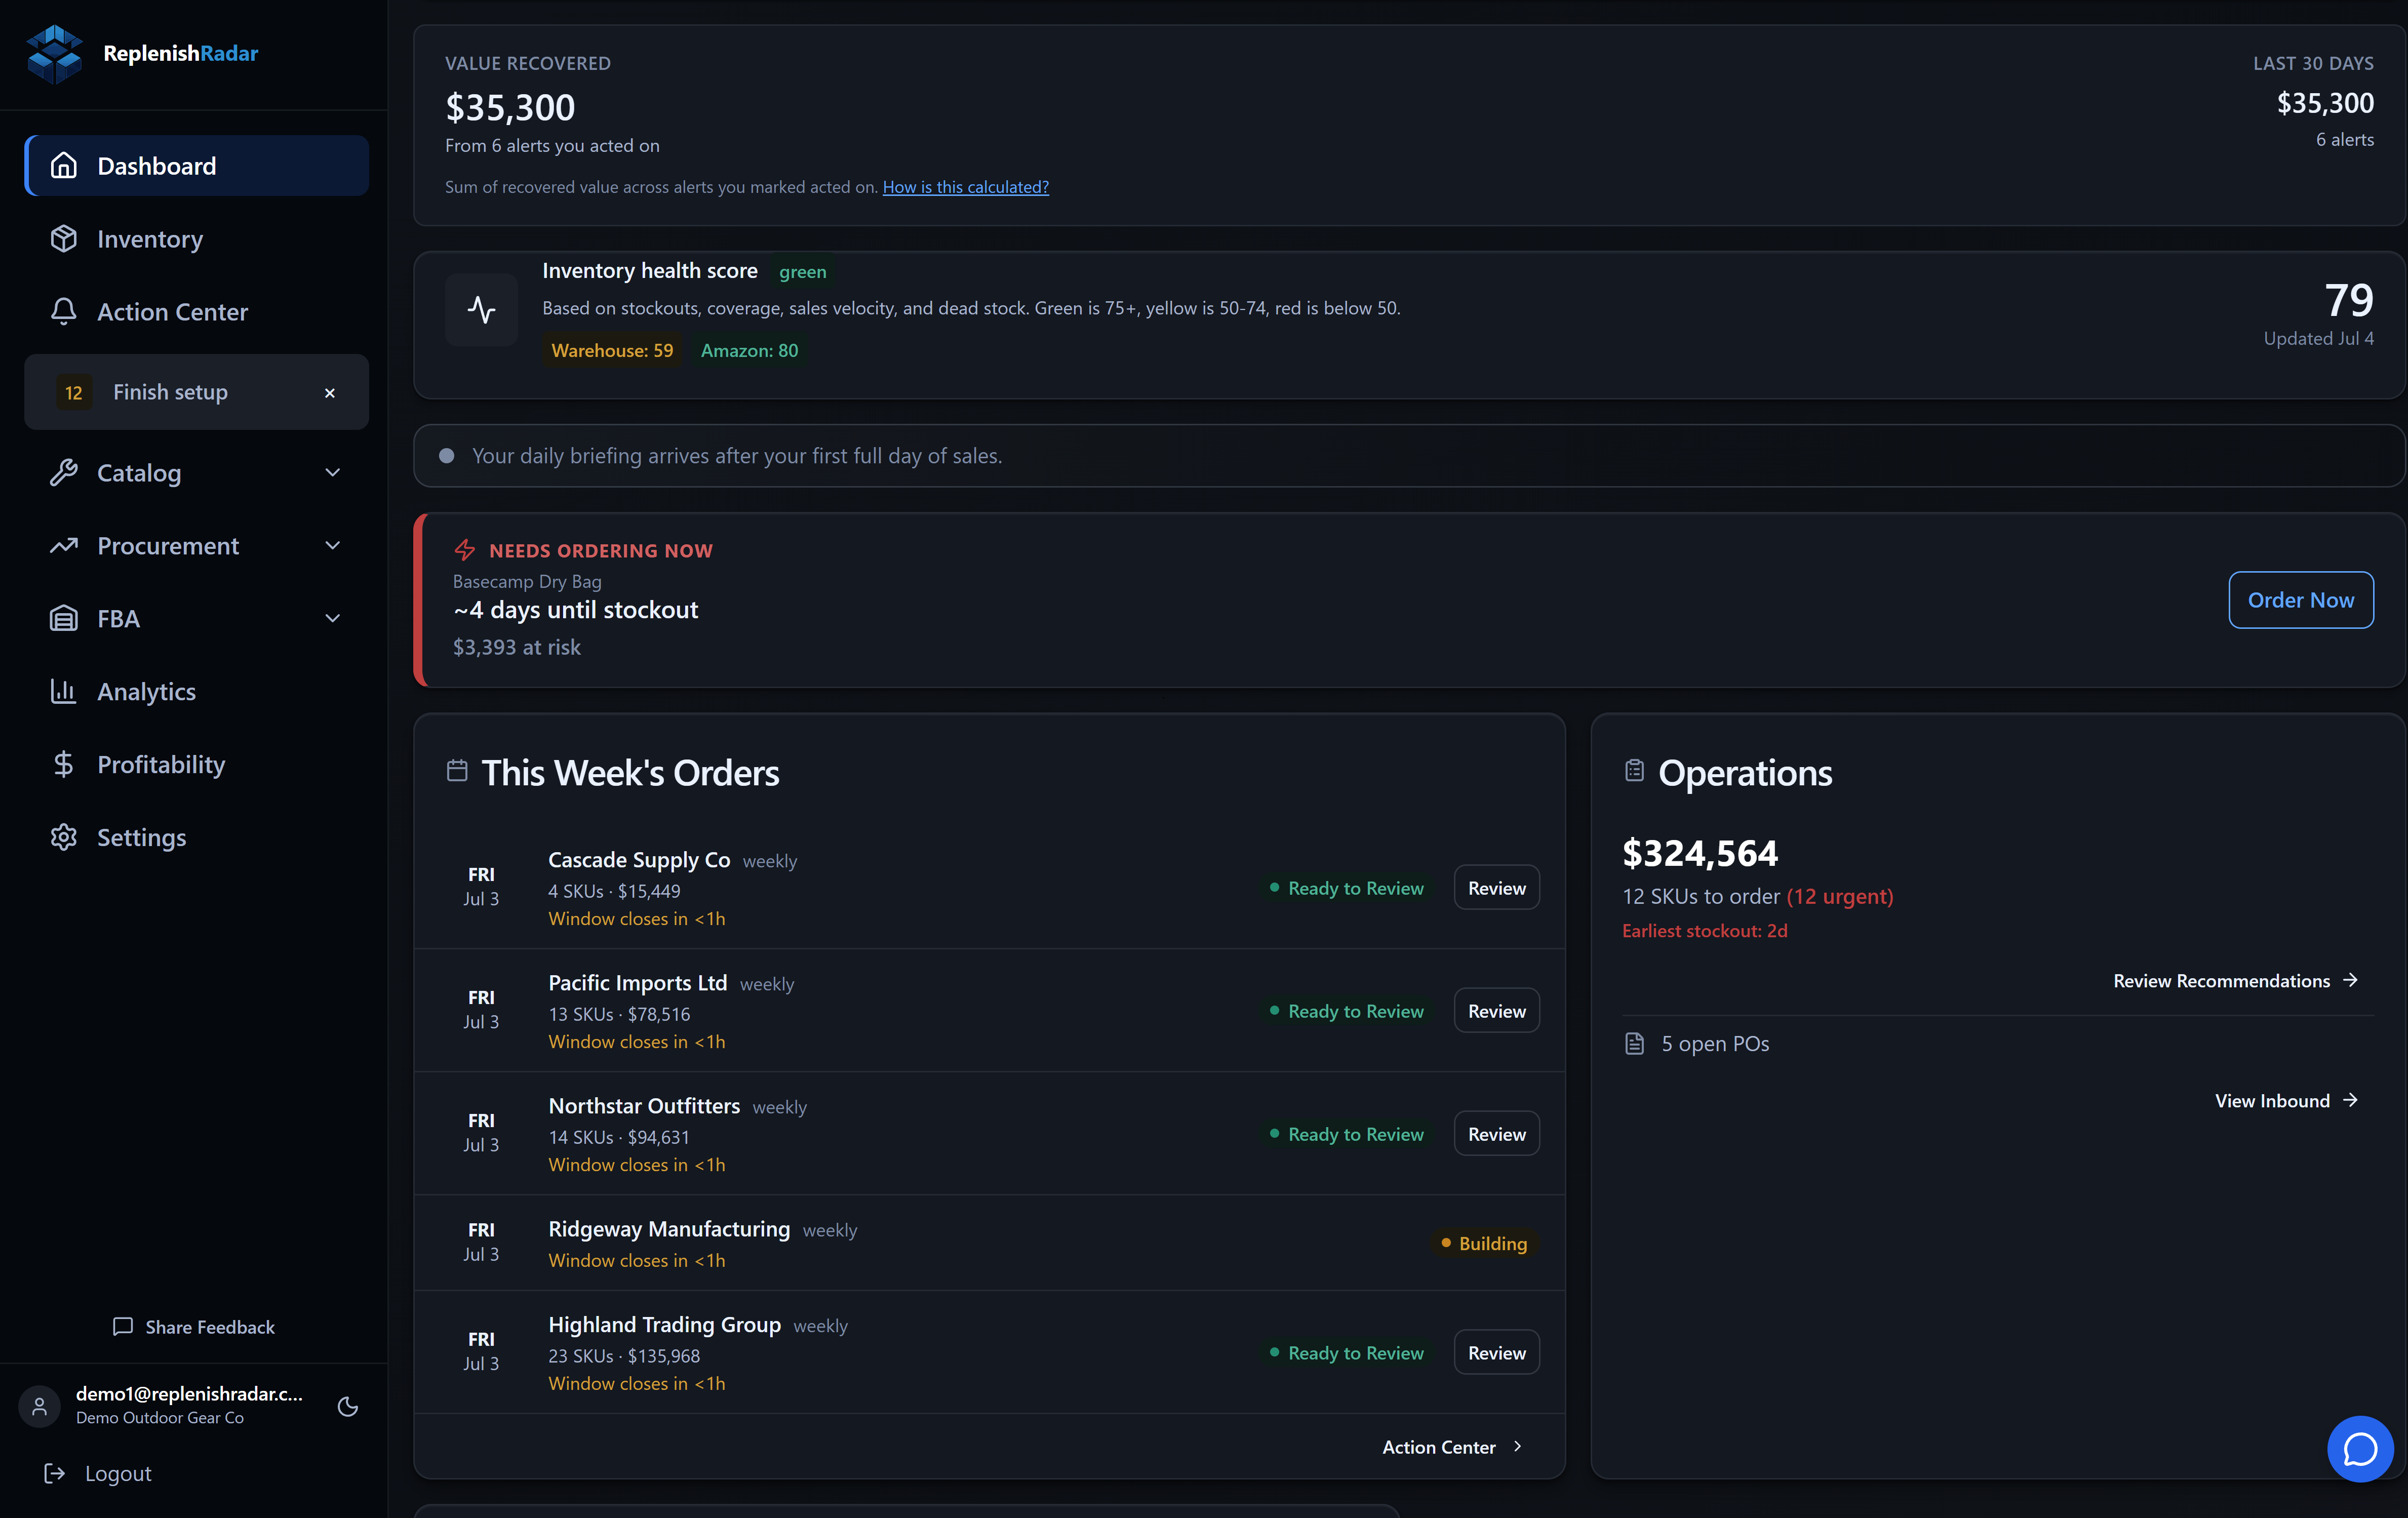Review the Pacific Imports Ltd order
The height and width of the screenshot is (1518, 2408).
click(x=1496, y=1011)
